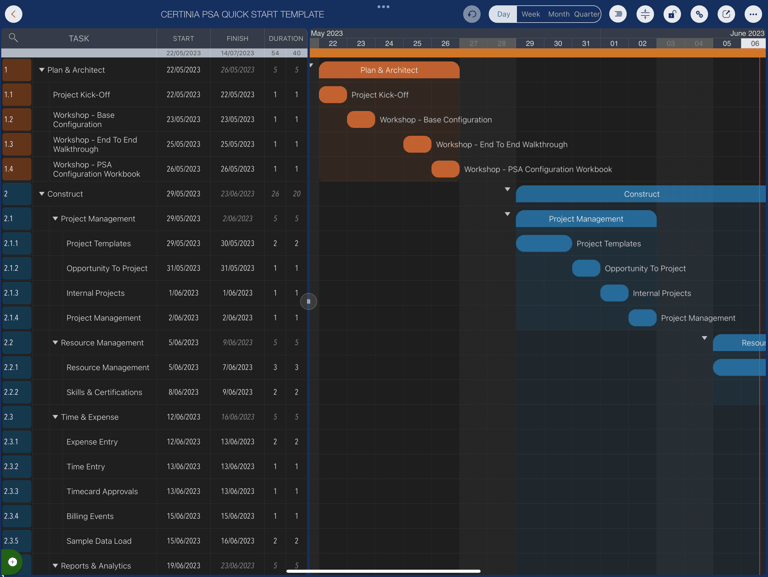Click row number 2.3.5 cell

pos(17,541)
